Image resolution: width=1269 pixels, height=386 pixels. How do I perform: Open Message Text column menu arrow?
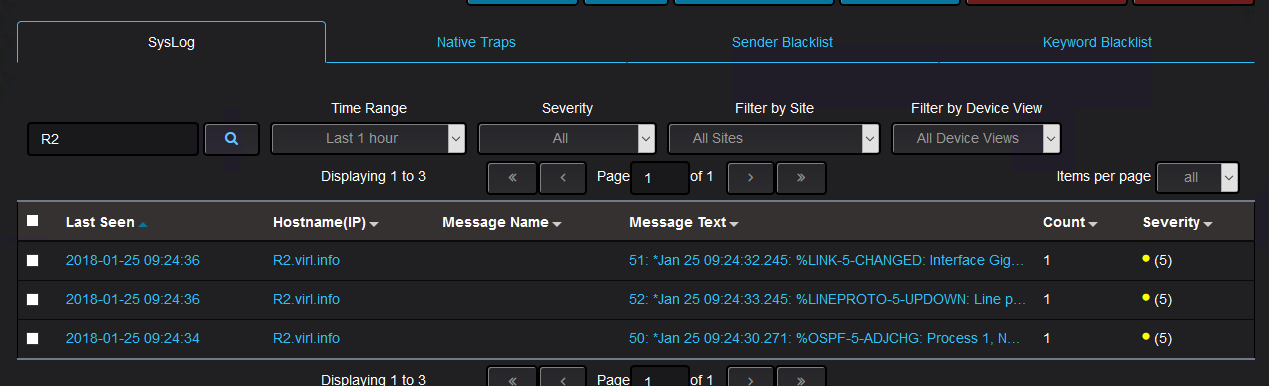click(734, 224)
